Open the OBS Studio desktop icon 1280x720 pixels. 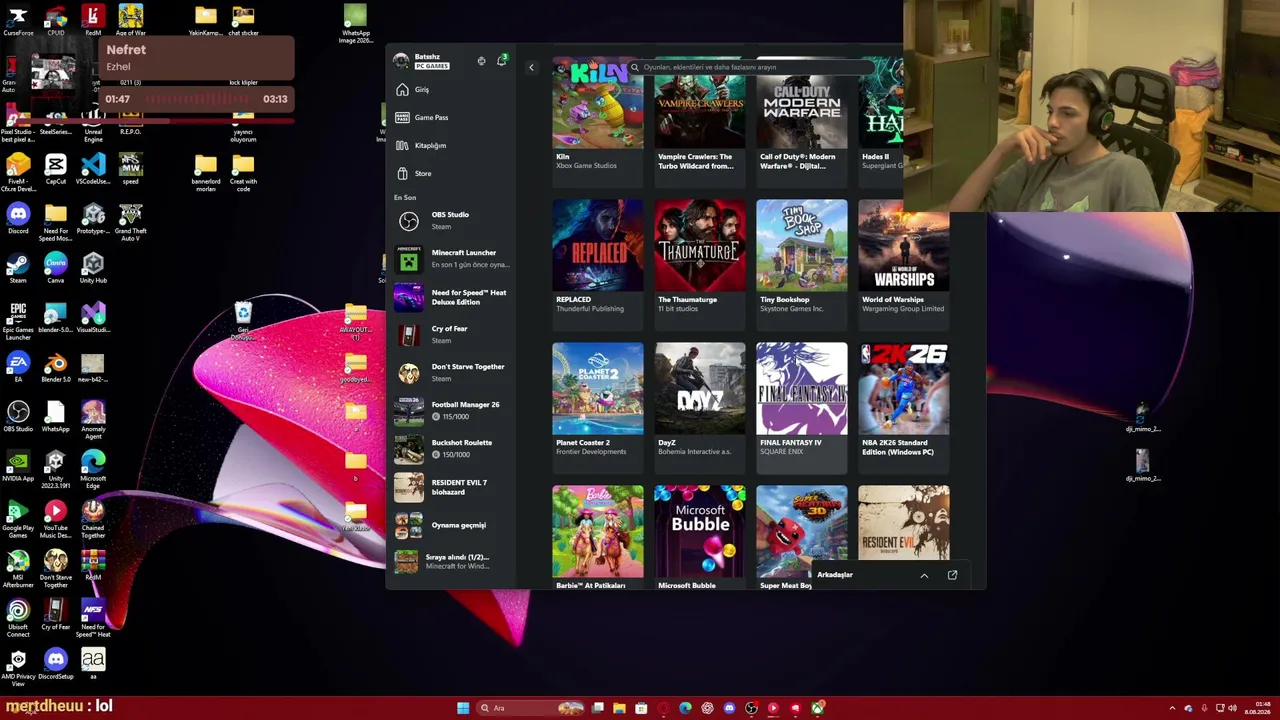coord(18,417)
